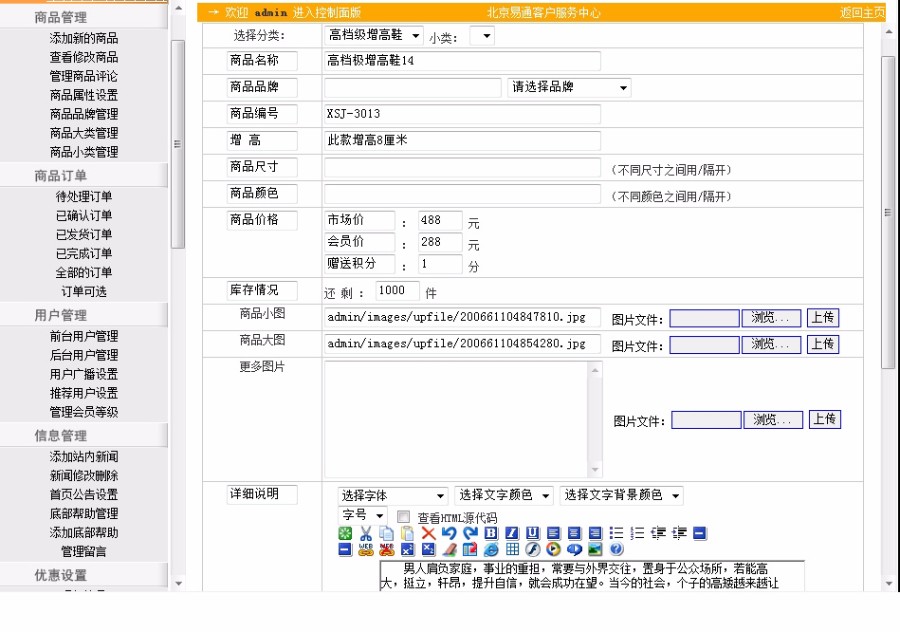Click the paste clipboard icon
This screenshot has width=900, height=632.
tap(407, 533)
